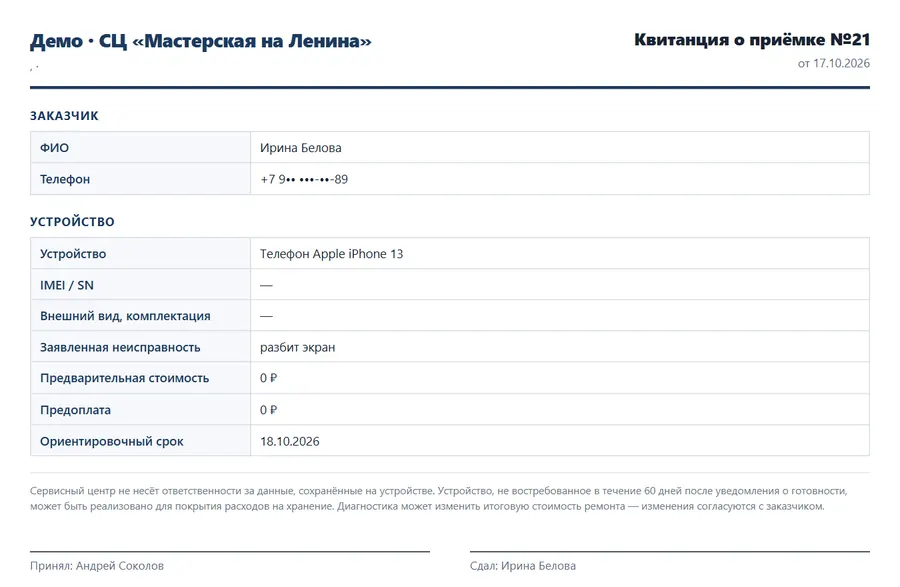
Task: Click the Заявленная неисправность label
Action: (x=120, y=347)
